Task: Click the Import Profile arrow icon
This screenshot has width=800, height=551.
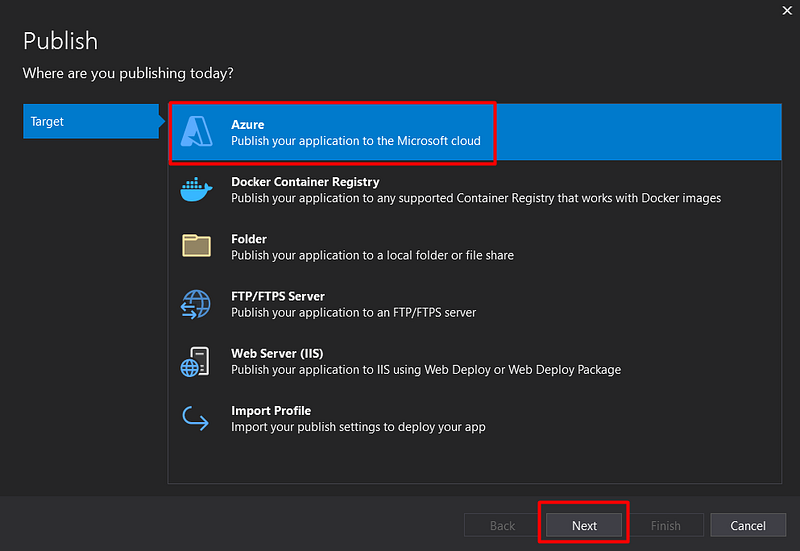Action: coord(195,418)
